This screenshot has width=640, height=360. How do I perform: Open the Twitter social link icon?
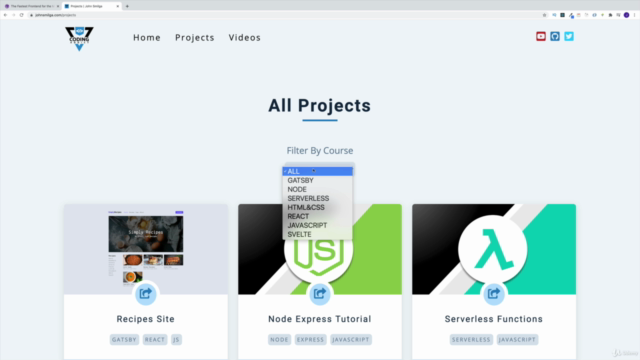[x=569, y=36]
